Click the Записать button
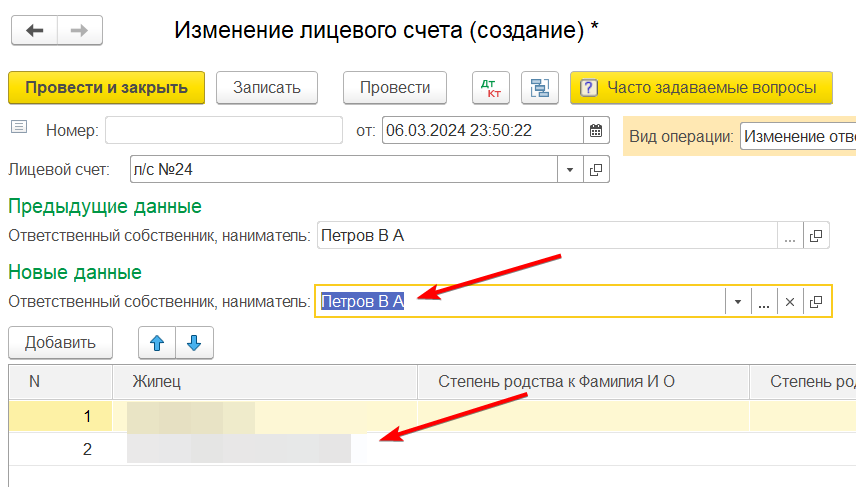This screenshot has width=856, height=487. [267, 87]
